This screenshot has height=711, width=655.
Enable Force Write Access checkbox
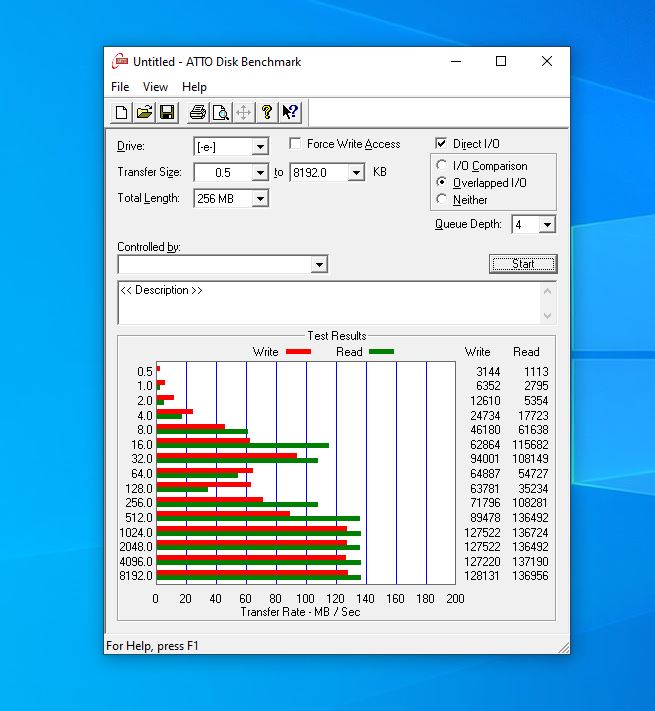click(296, 144)
